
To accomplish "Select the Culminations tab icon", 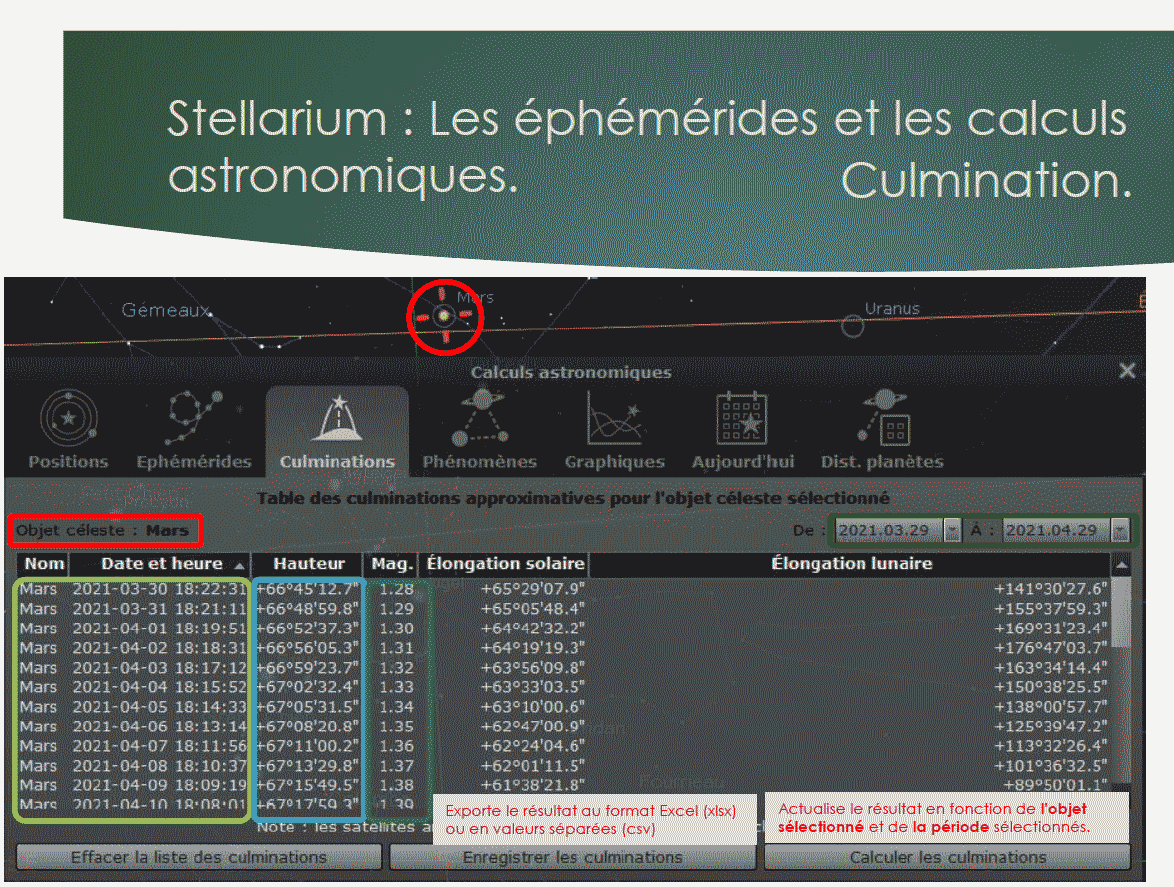I will click(338, 418).
